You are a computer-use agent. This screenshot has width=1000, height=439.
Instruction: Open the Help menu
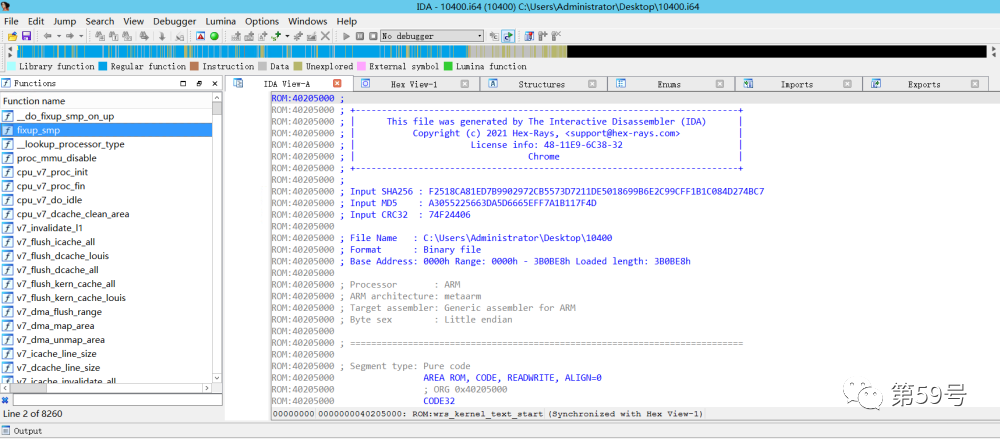[x=347, y=21]
